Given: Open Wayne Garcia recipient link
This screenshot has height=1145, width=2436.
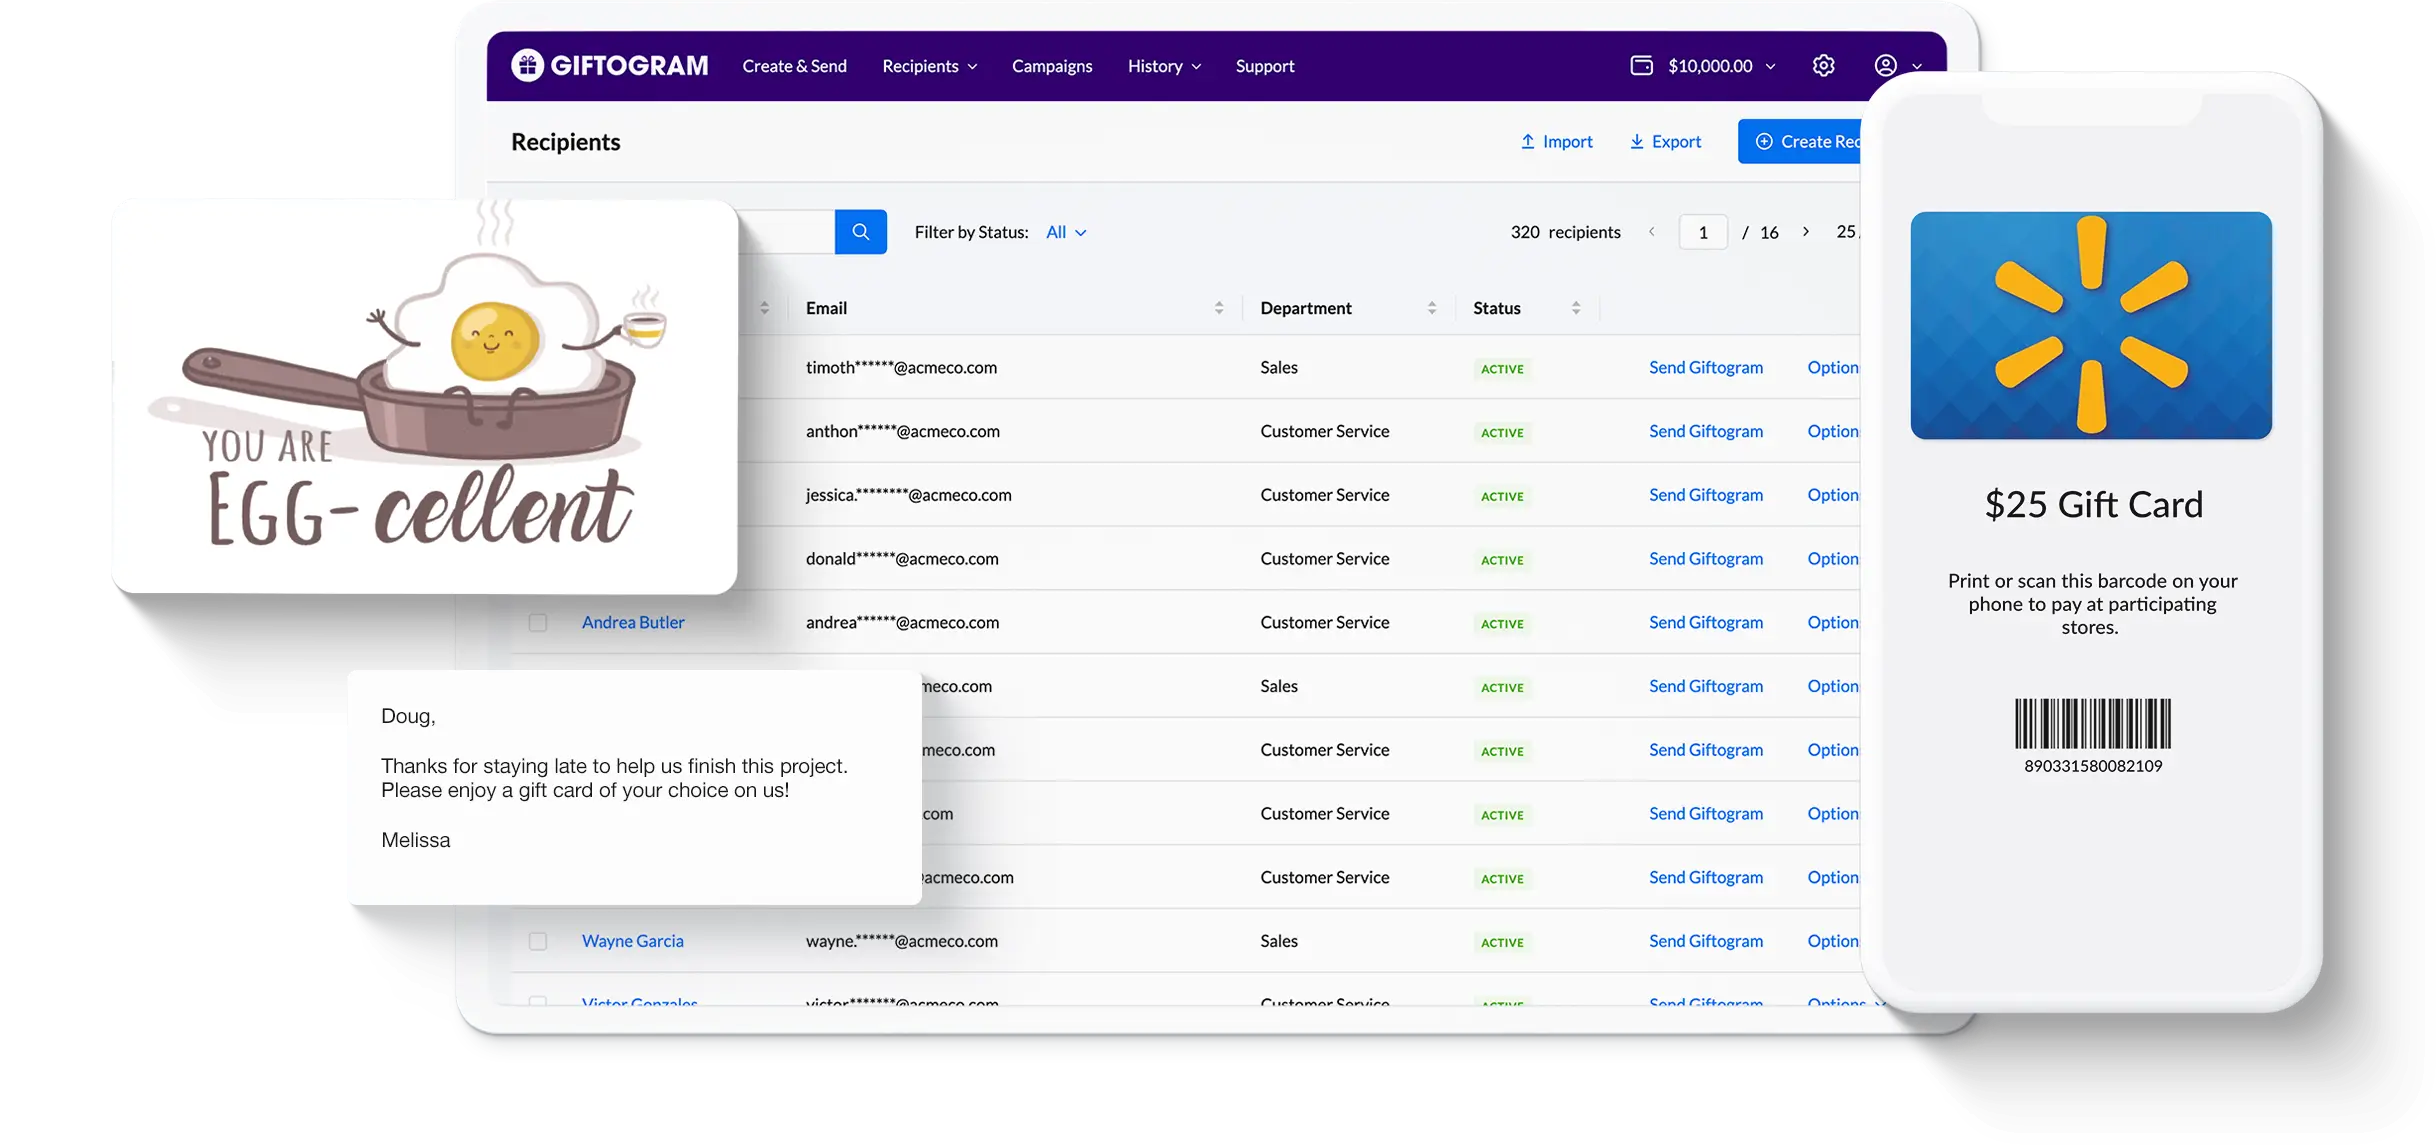Looking at the screenshot, I should tap(633, 941).
